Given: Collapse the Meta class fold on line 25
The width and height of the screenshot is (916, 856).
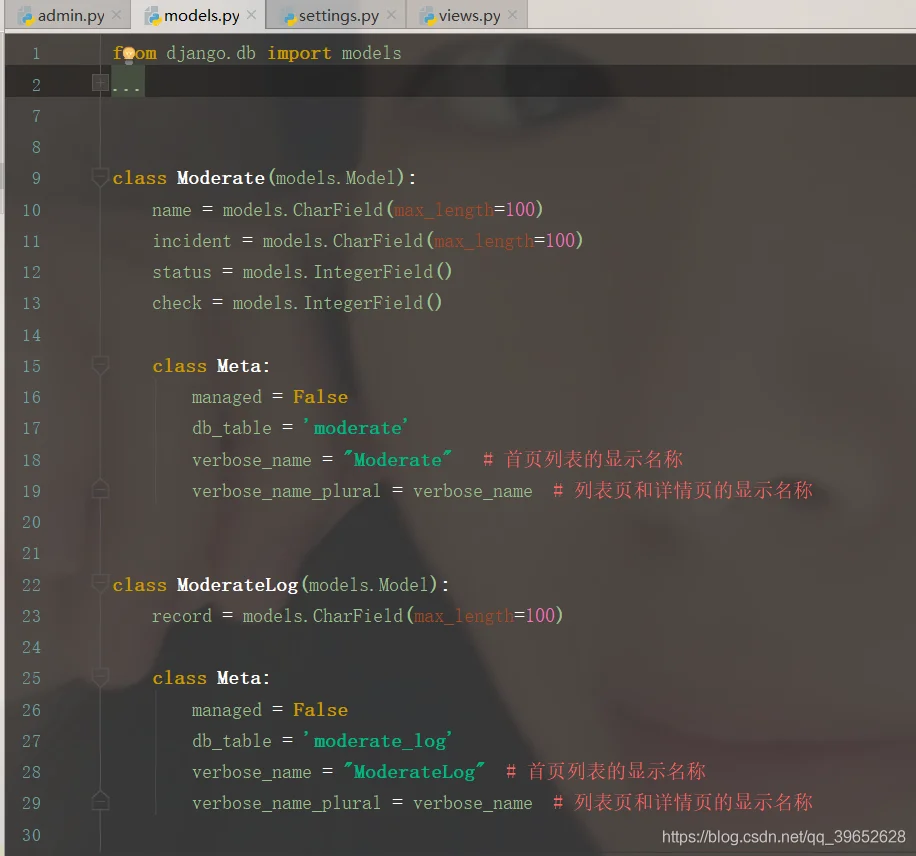Looking at the screenshot, I should tap(100, 677).
